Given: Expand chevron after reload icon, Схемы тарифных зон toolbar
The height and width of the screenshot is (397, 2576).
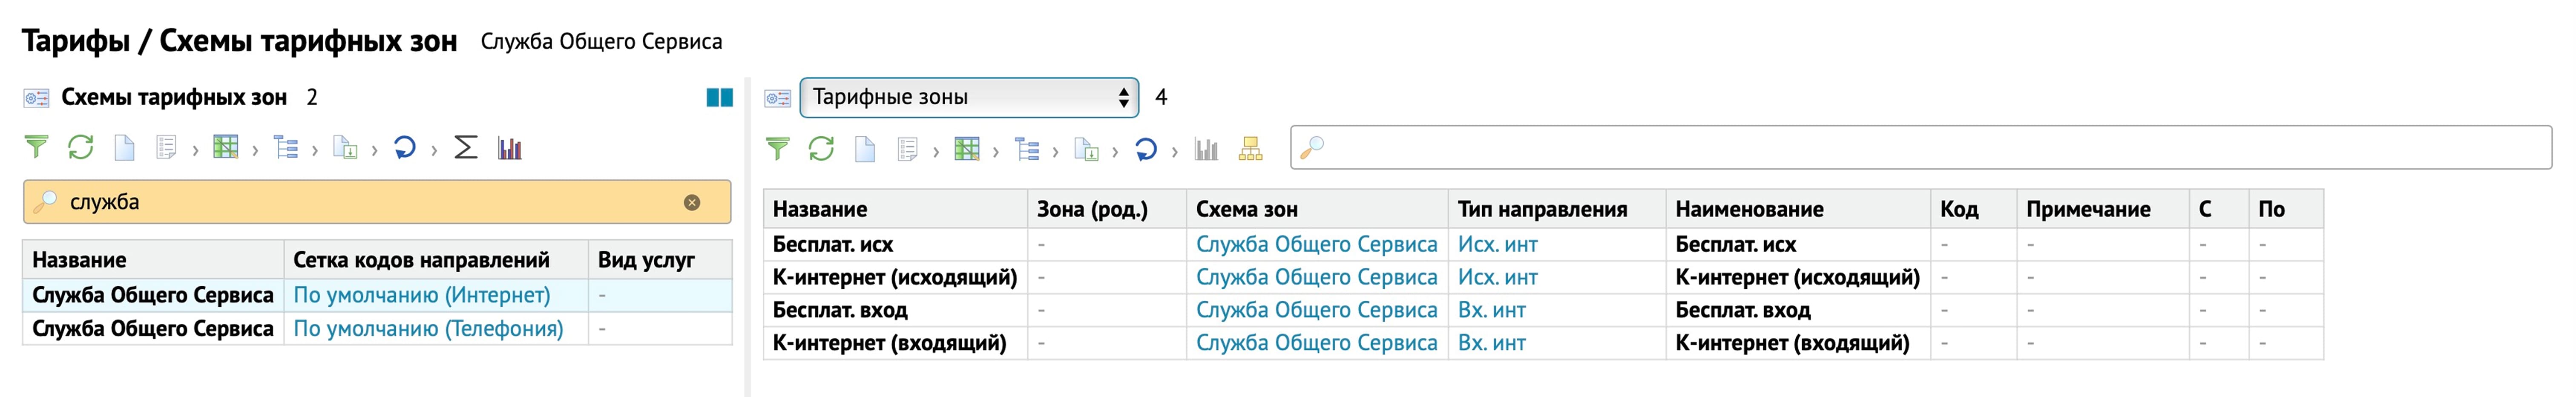Looking at the screenshot, I should pyautogui.click(x=434, y=150).
